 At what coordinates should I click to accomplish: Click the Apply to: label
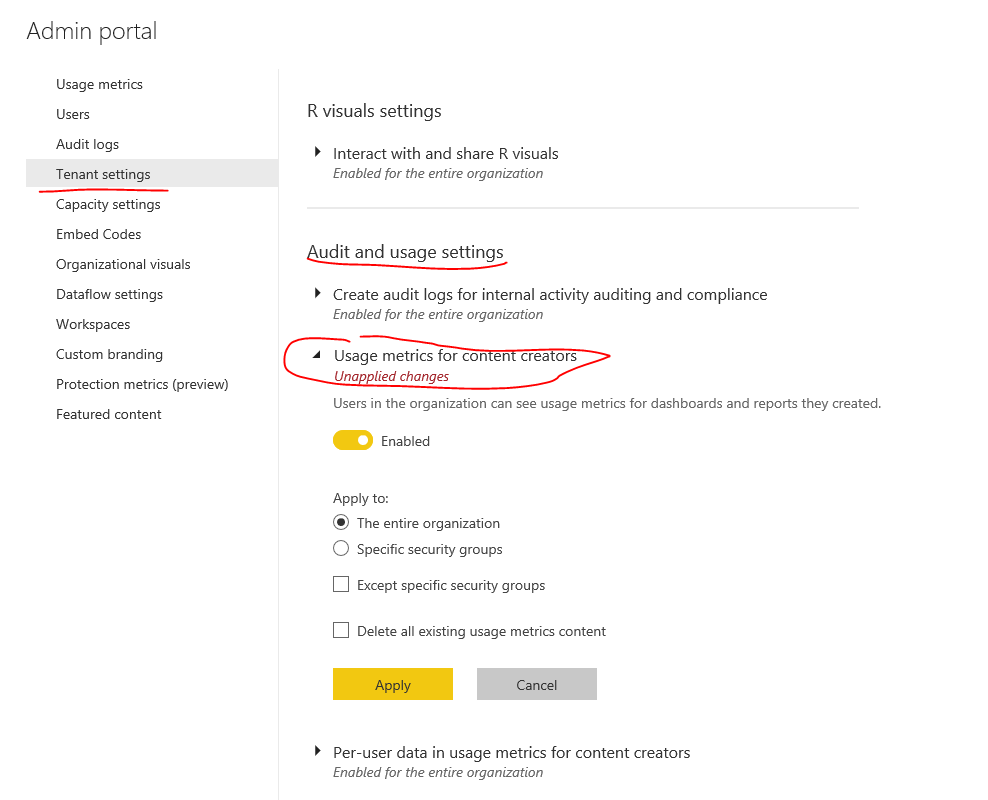[x=361, y=498]
